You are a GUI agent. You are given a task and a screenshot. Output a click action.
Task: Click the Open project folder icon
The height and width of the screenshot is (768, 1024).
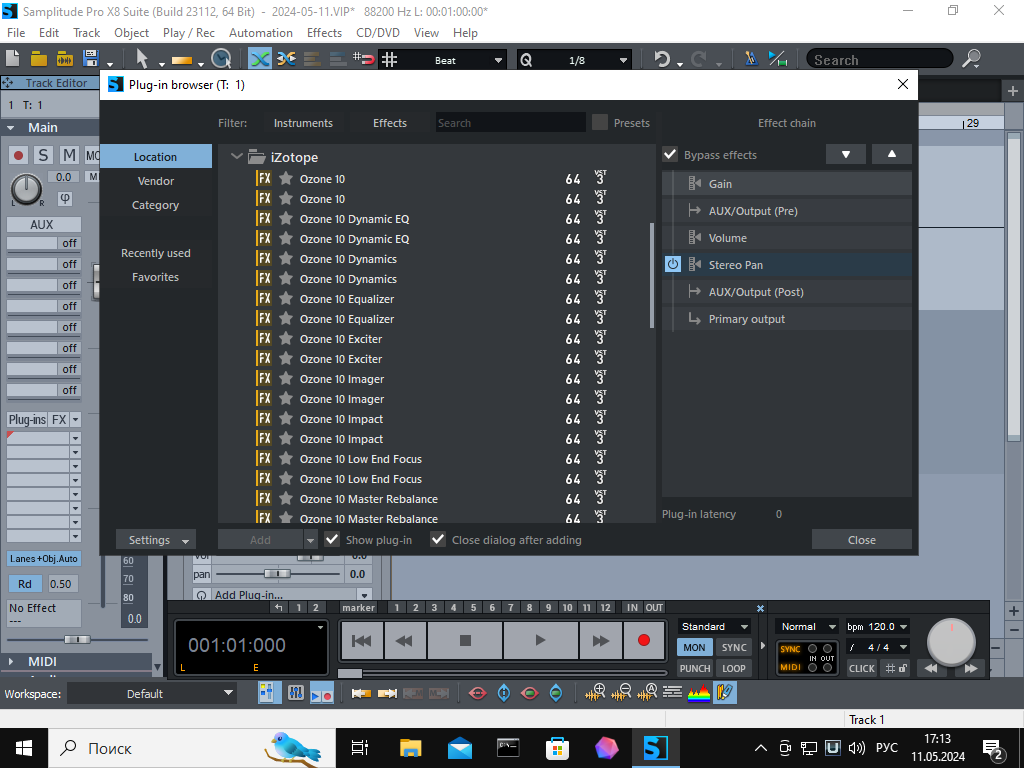[39, 59]
